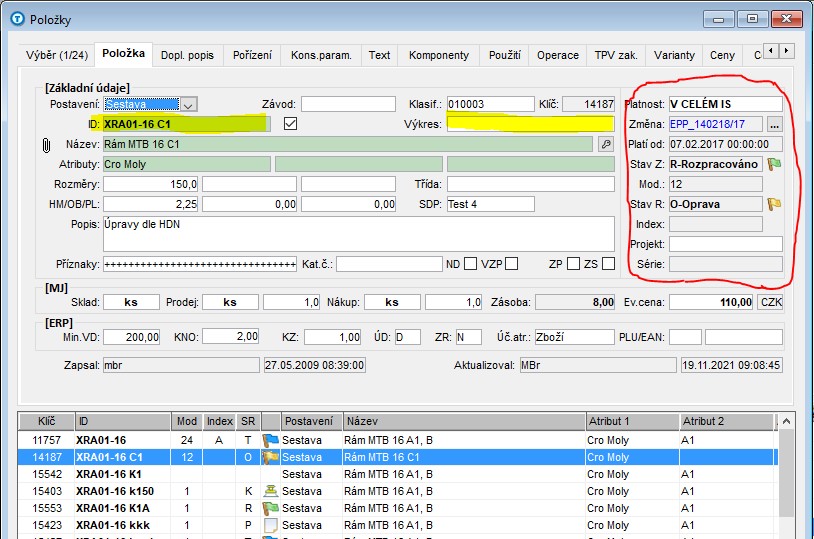Click the Platnost field showing V CELÉM IS

coord(726,104)
